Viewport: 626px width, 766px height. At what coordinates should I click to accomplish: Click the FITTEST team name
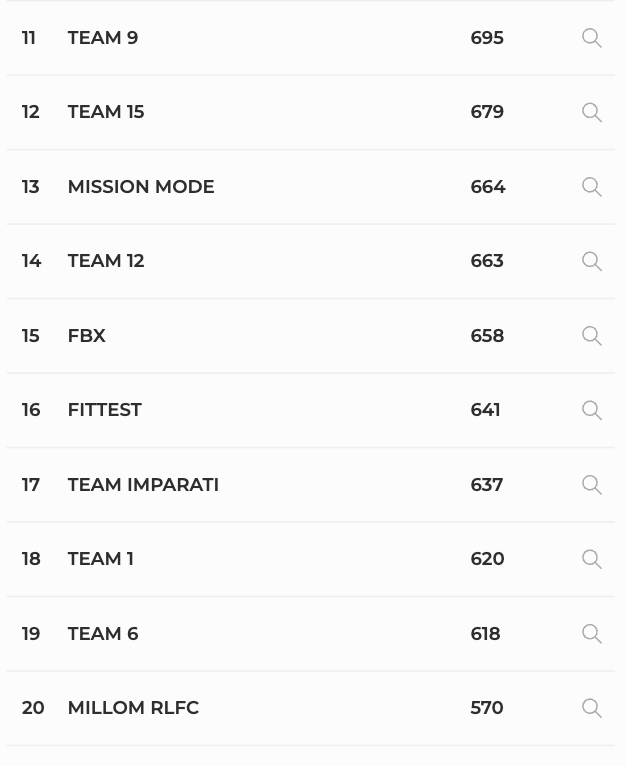click(105, 410)
